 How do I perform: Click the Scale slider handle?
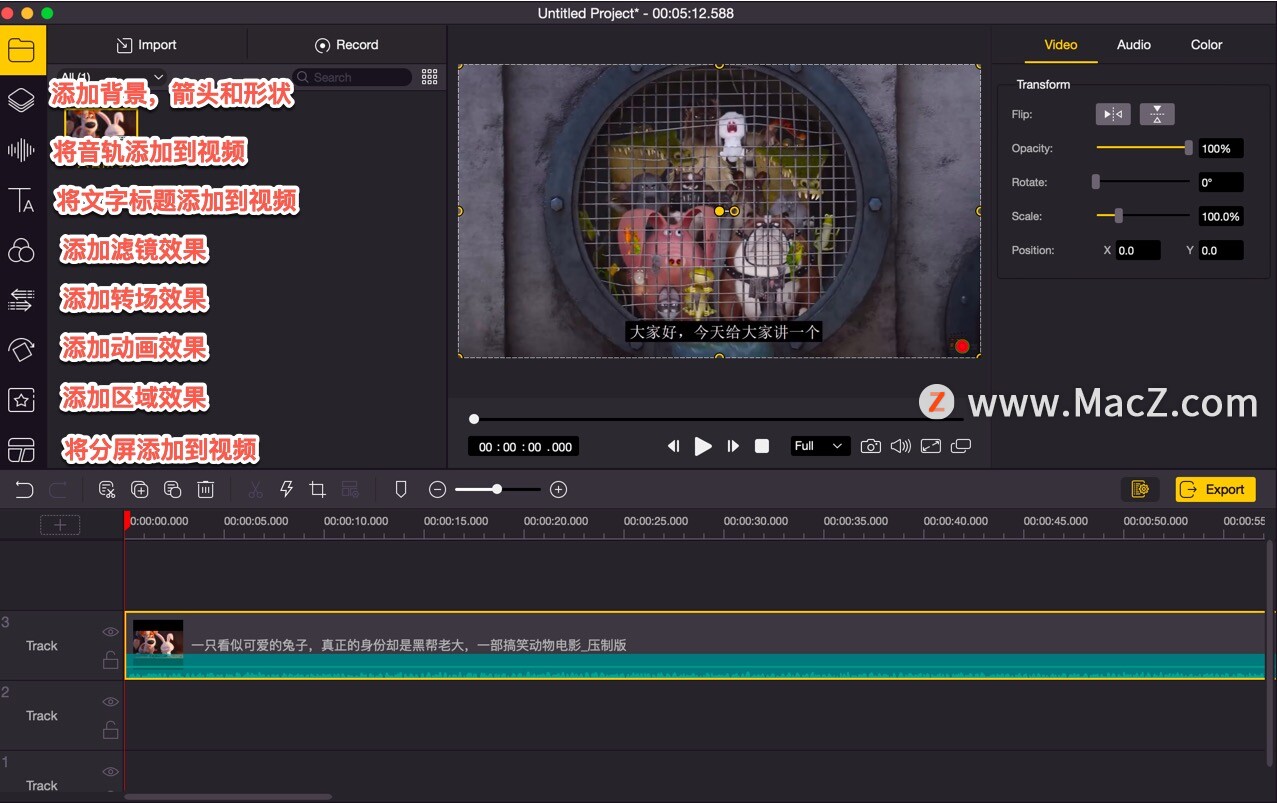click(1119, 216)
